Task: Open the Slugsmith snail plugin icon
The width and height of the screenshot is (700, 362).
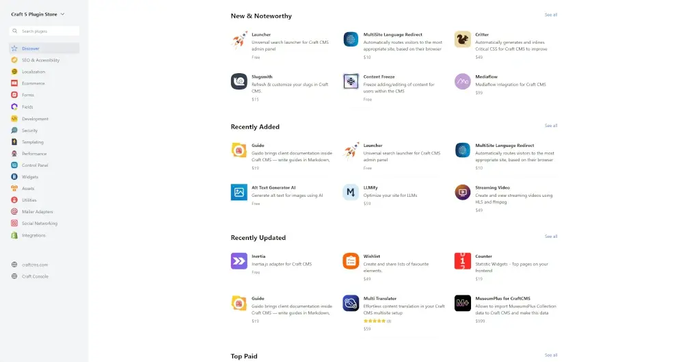Action: (x=239, y=82)
